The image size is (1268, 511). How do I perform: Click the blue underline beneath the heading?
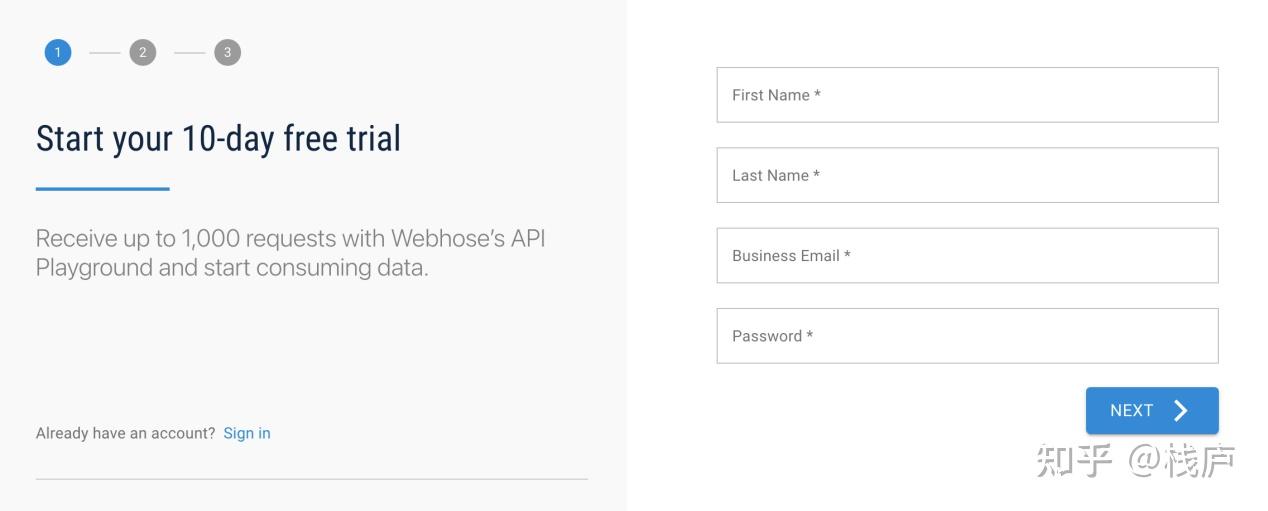tap(102, 188)
